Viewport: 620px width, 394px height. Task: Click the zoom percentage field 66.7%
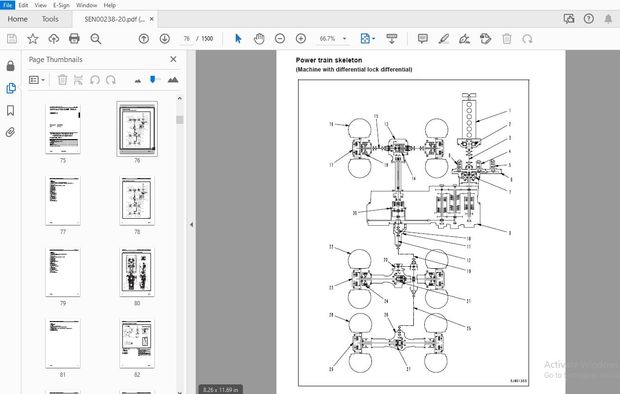[x=327, y=39]
